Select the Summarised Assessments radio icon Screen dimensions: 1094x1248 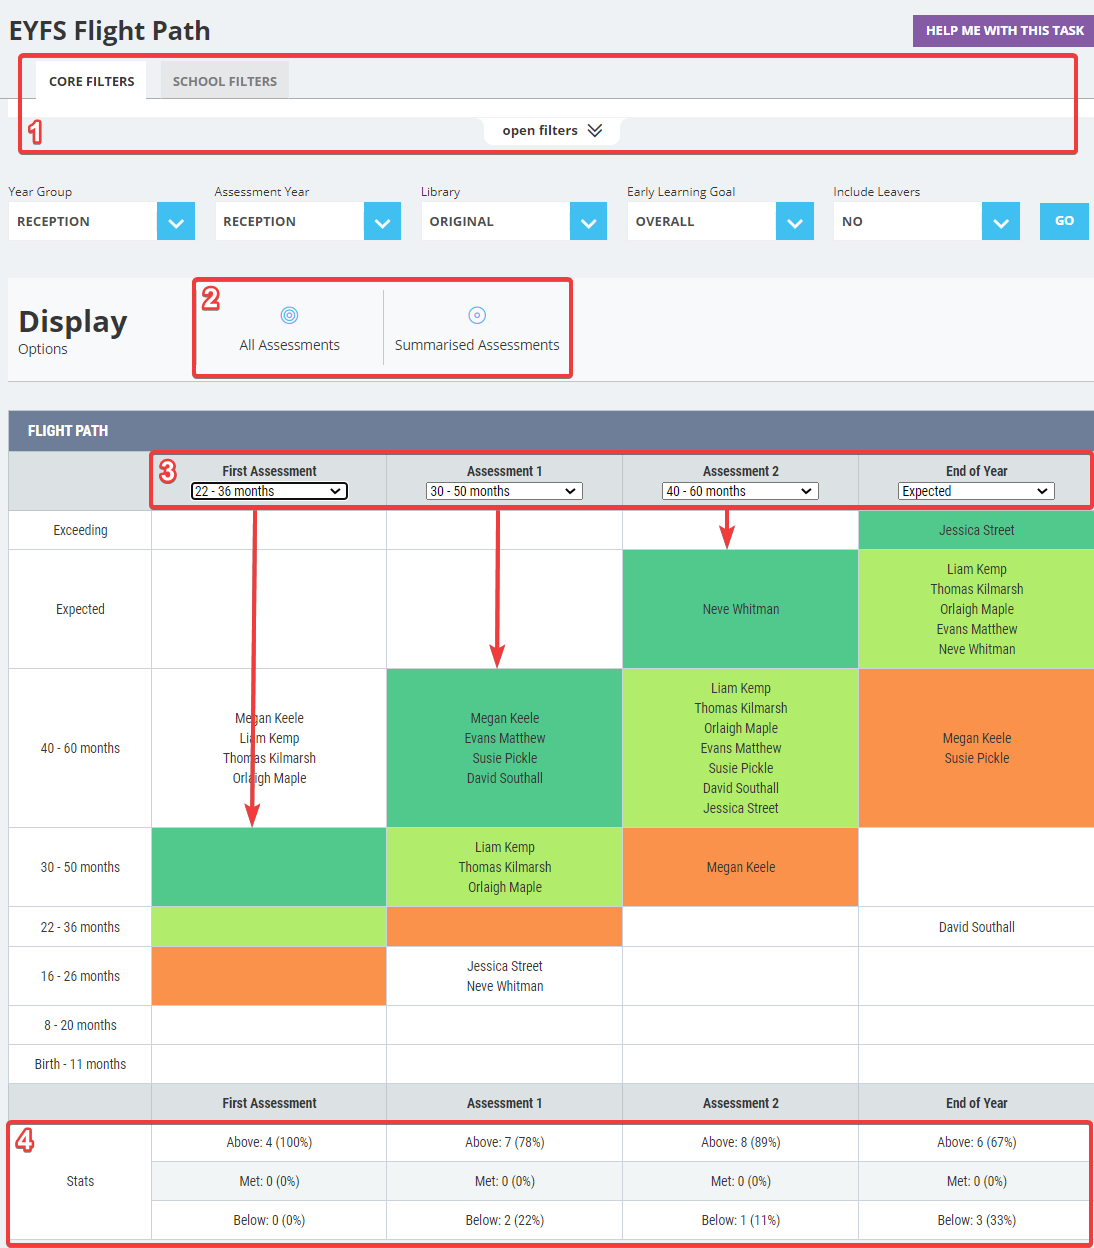click(477, 315)
